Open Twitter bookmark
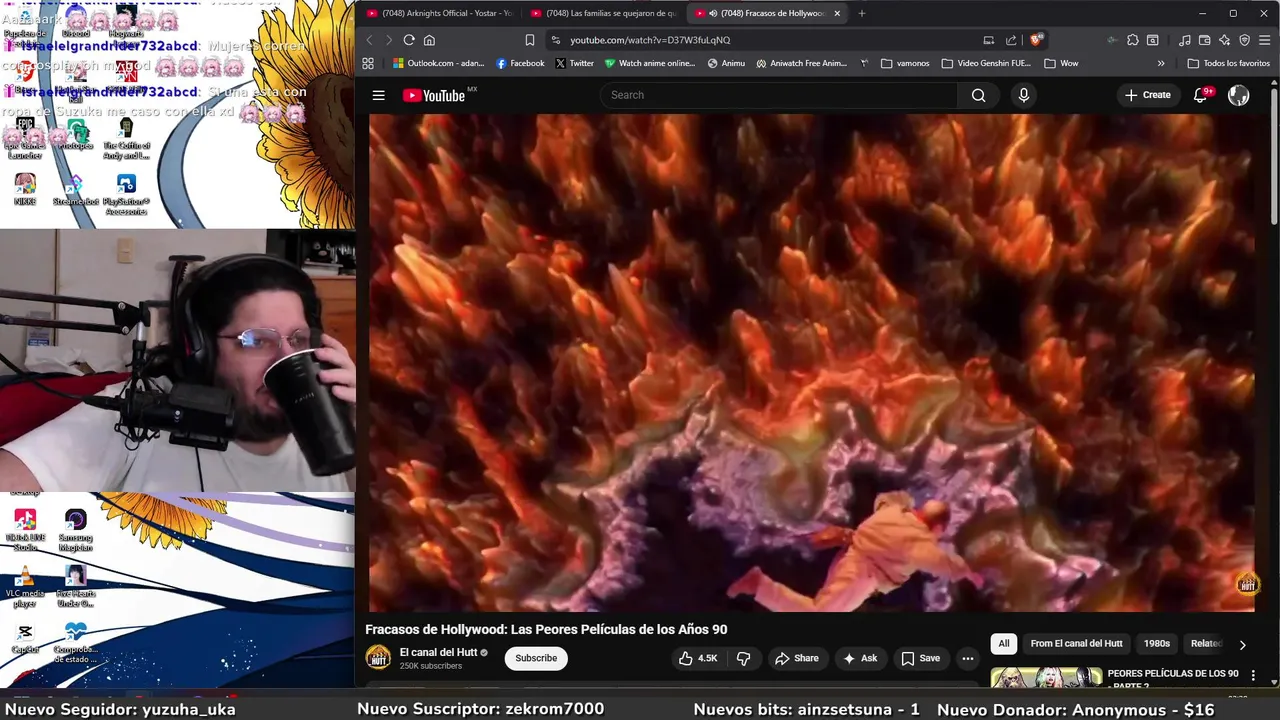The height and width of the screenshot is (720, 1280). [x=574, y=63]
